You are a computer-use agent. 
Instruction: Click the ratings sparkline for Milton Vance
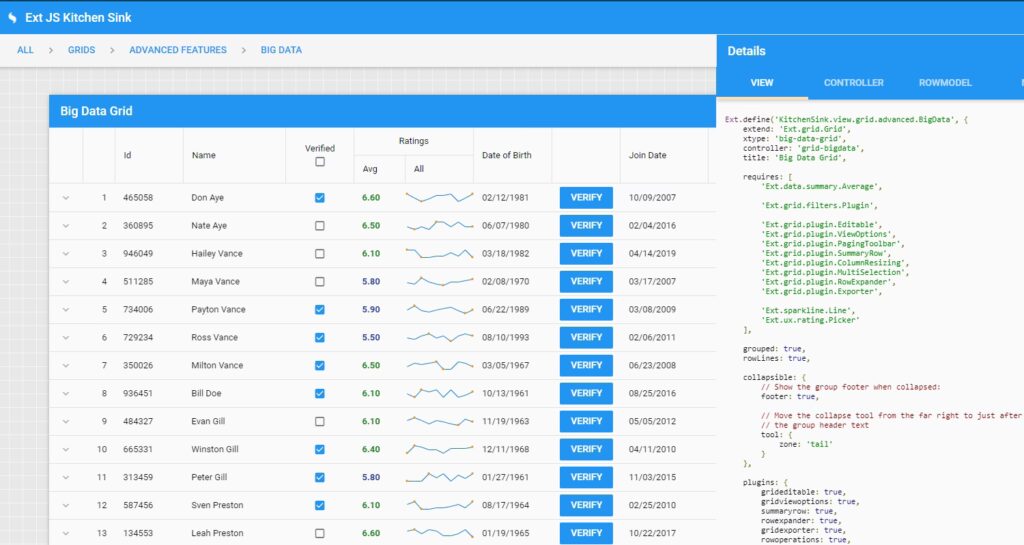coord(439,366)
